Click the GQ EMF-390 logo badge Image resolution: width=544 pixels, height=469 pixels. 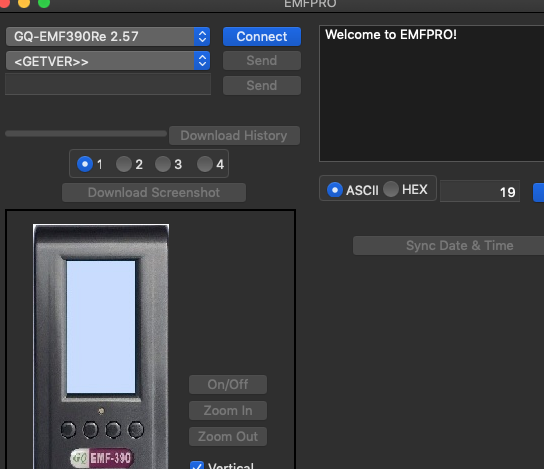click(x=102, y=458)
